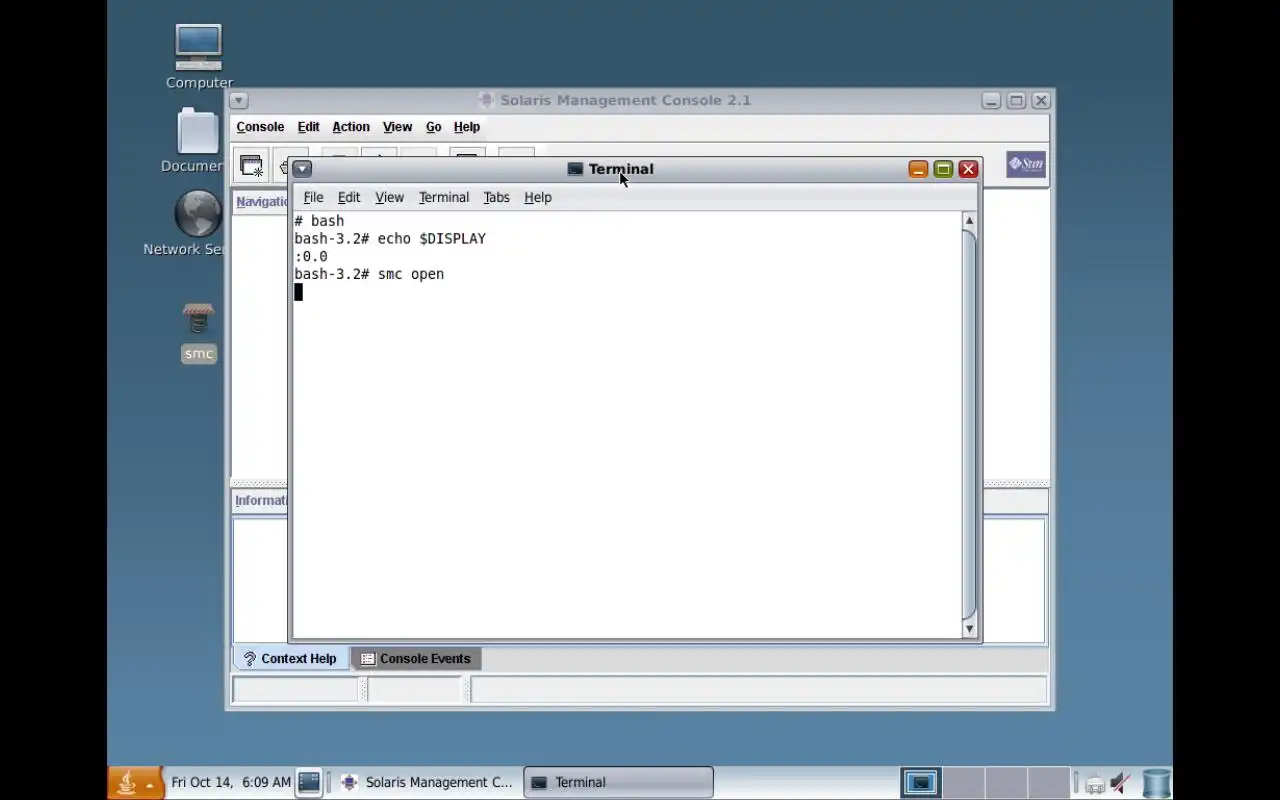Click the Terminal taskbar button
The image size is (1280, 800).
(x=619, y=783)
